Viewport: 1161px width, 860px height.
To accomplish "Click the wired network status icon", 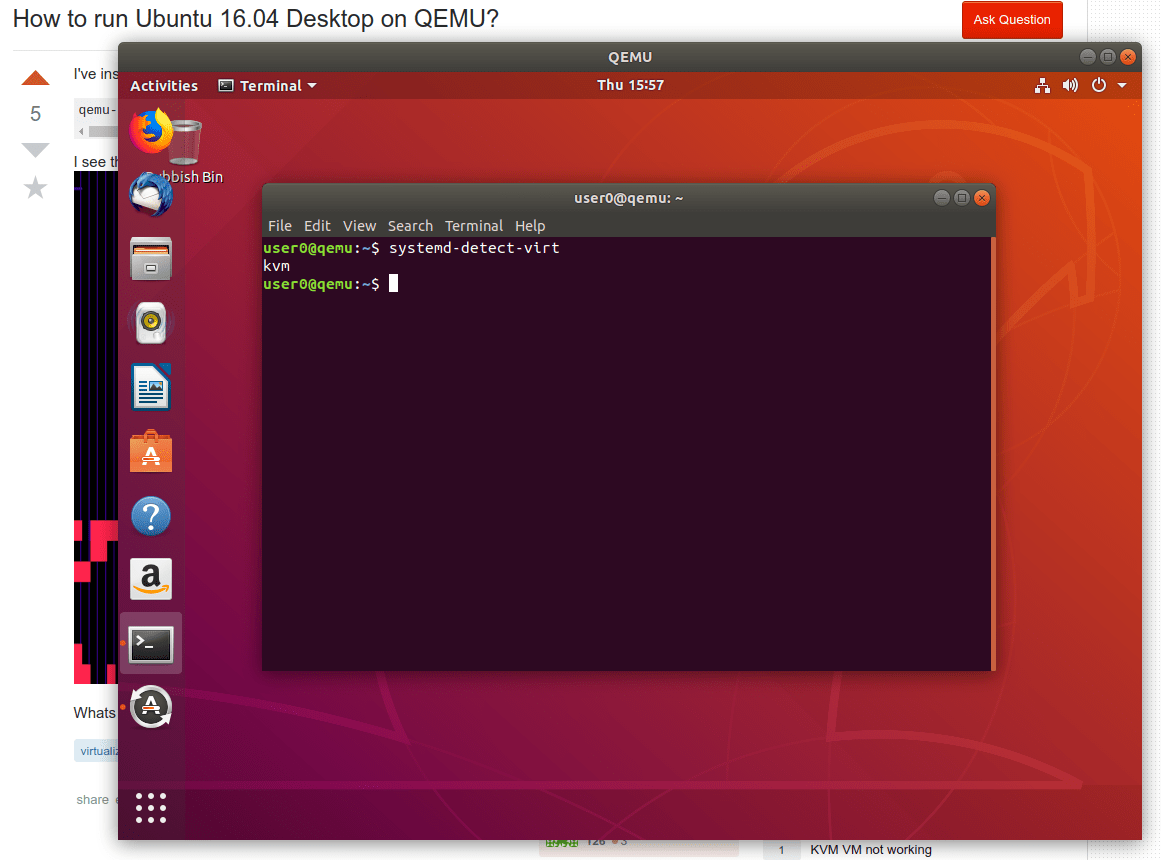I will 1042,85.
